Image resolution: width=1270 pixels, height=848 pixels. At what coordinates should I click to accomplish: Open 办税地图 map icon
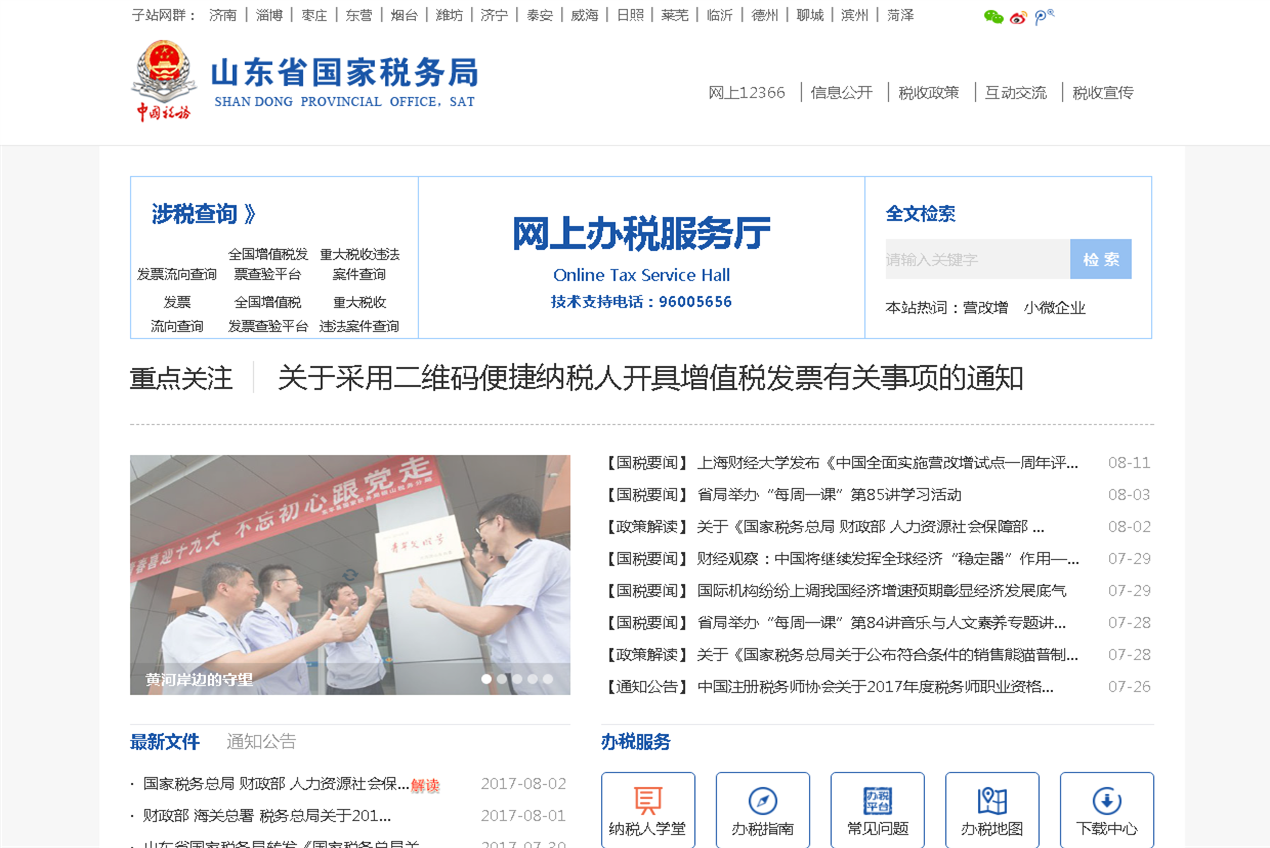(992, 810)
